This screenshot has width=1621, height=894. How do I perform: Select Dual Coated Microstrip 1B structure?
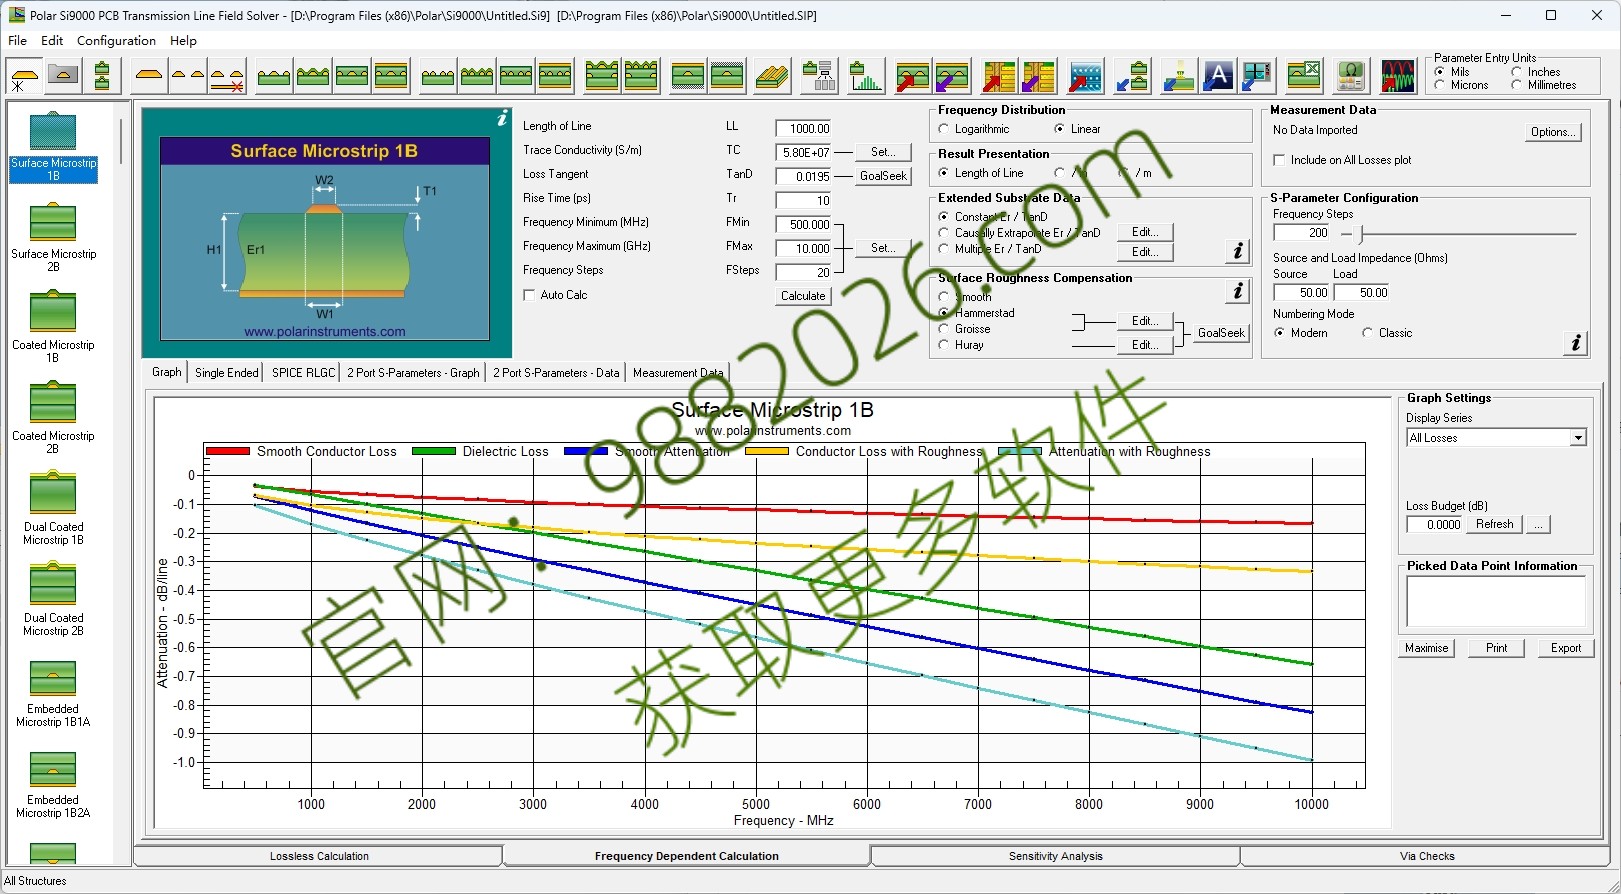[53, 510]
